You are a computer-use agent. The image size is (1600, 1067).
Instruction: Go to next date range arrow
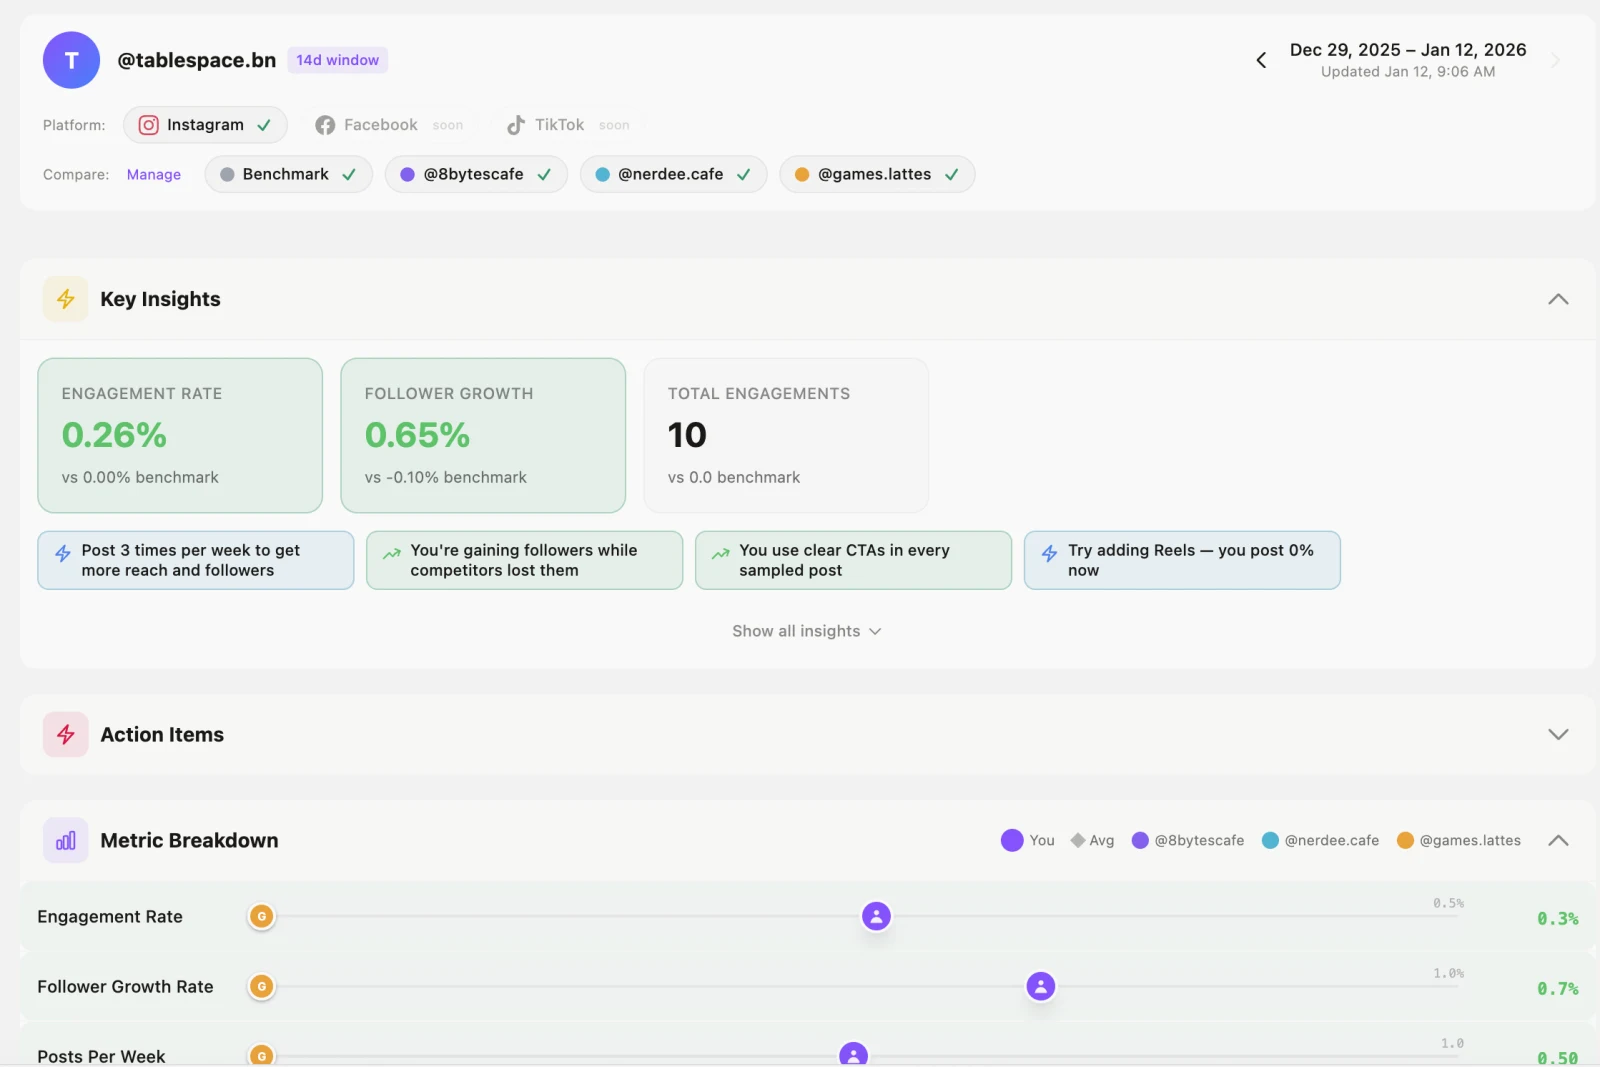[x=1555, y=60]
